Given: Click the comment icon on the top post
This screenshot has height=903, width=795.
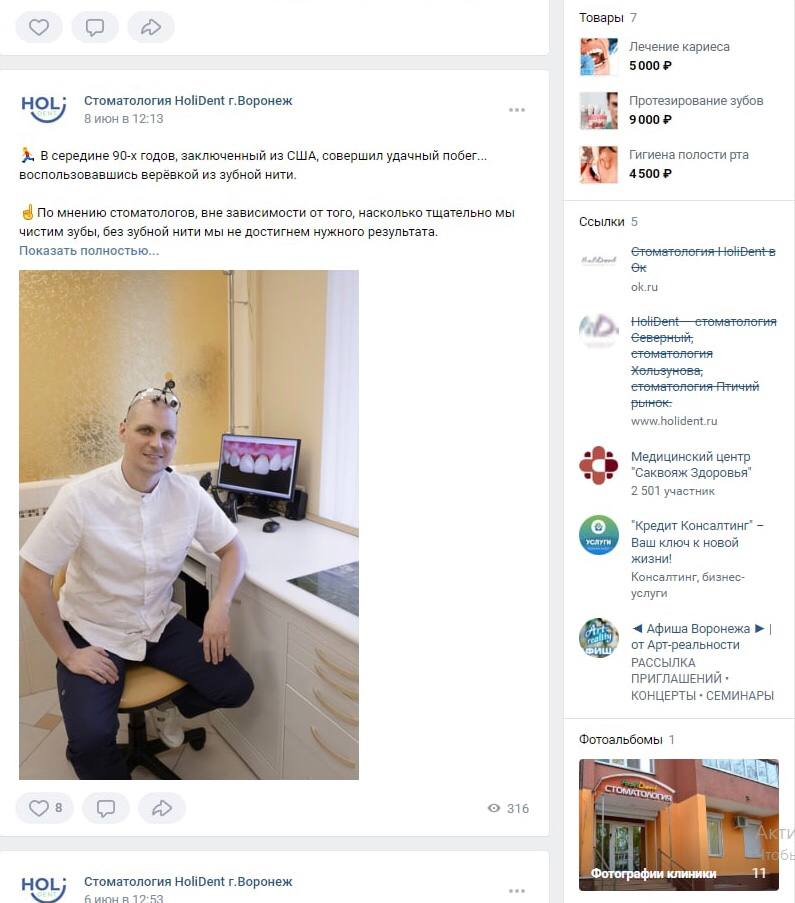Looking at the screenshot, I should (x=94, y=27).
